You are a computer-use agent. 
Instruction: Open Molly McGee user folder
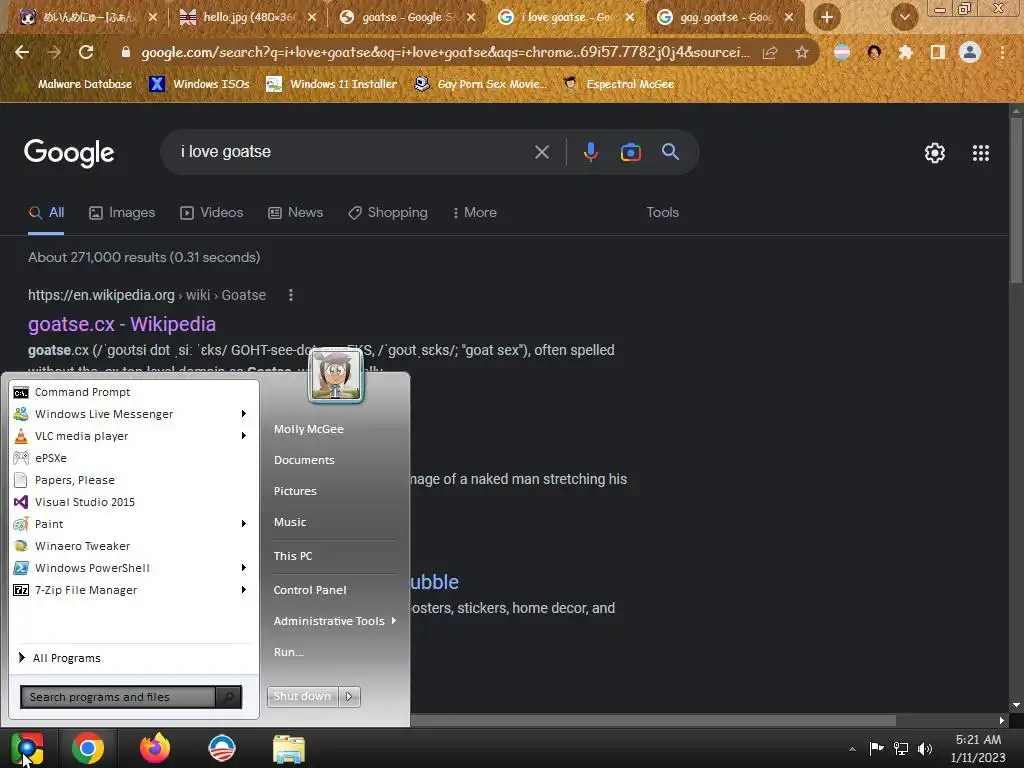tap(309, 429)
